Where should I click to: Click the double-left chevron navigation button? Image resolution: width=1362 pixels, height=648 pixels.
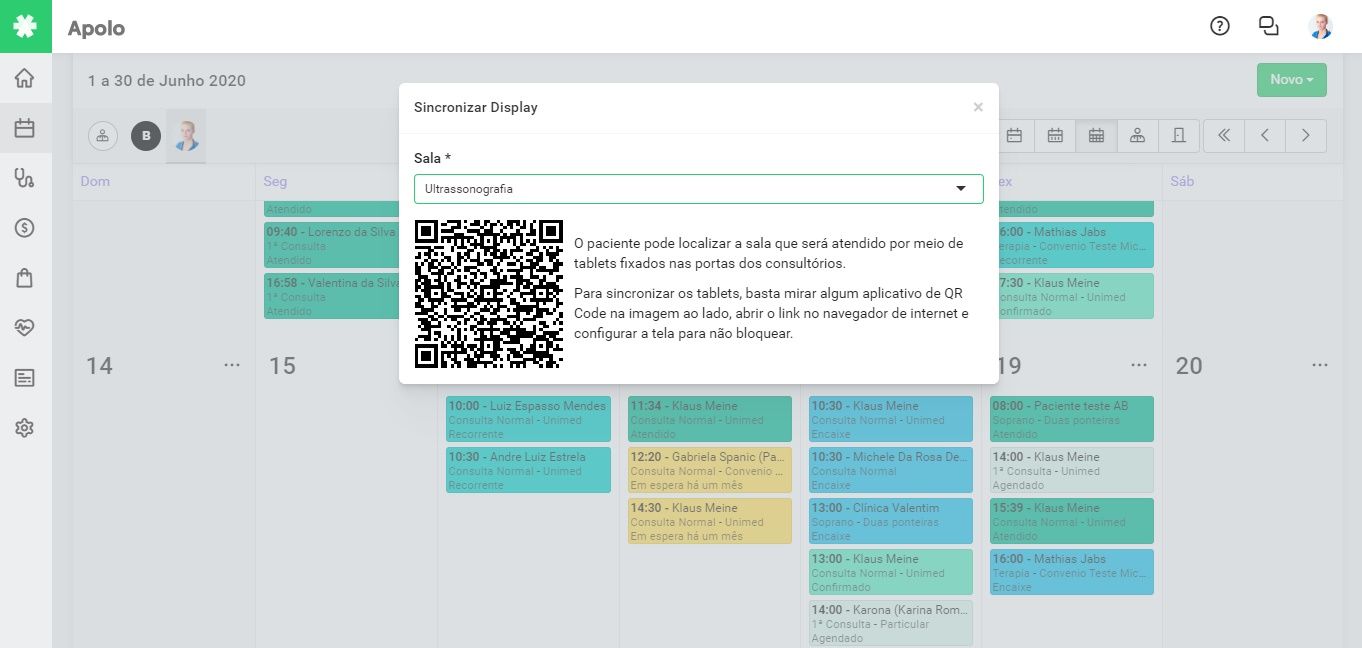pos(1224,136)
